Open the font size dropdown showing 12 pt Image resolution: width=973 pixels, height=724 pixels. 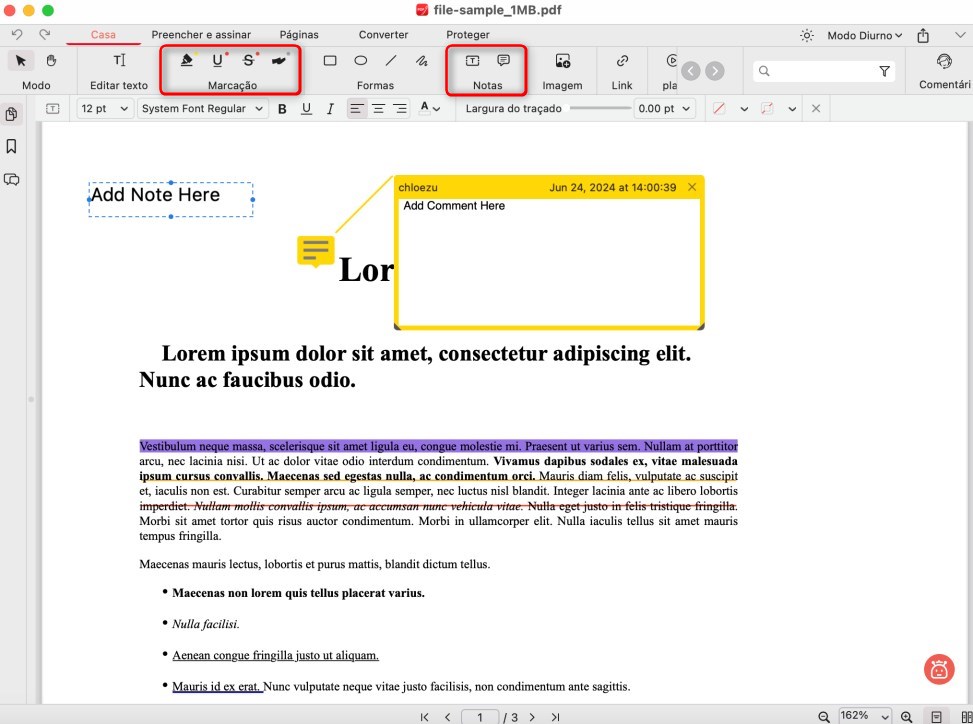tap(104, 108)
